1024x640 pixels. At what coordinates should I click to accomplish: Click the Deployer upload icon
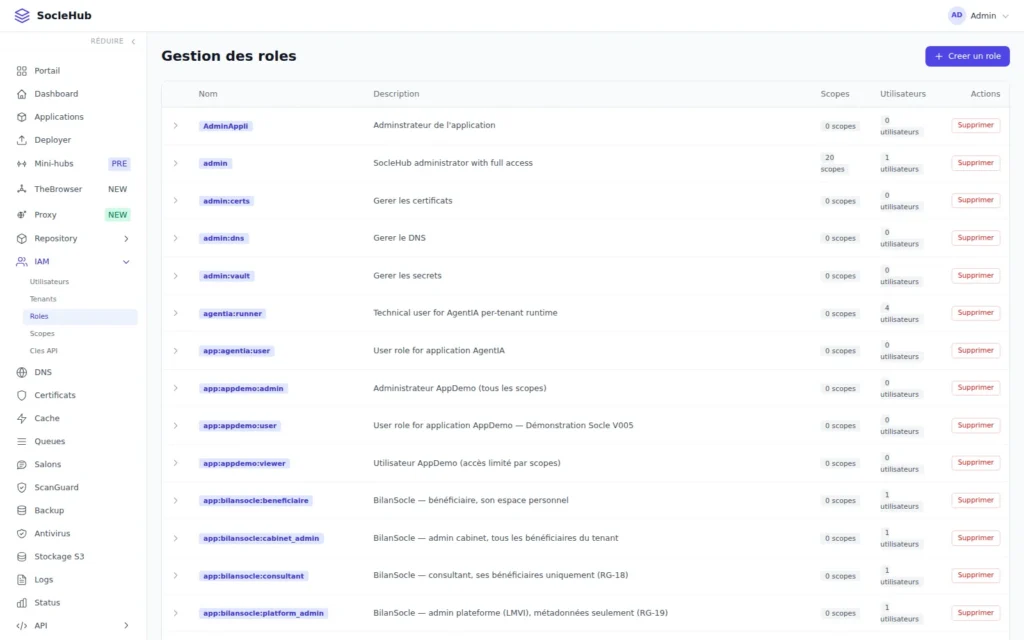coord(22,140)
